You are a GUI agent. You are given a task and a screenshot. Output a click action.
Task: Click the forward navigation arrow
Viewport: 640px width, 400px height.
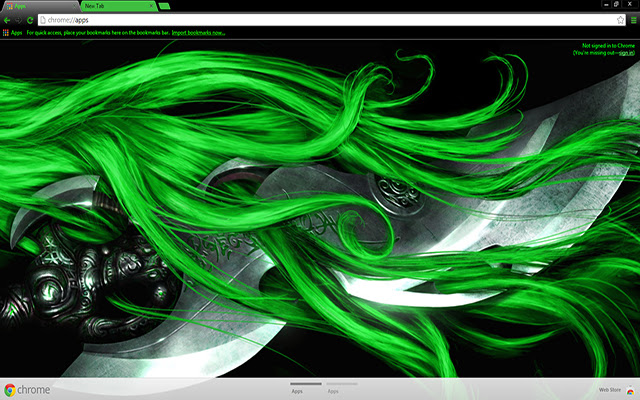tap(18, 20)
